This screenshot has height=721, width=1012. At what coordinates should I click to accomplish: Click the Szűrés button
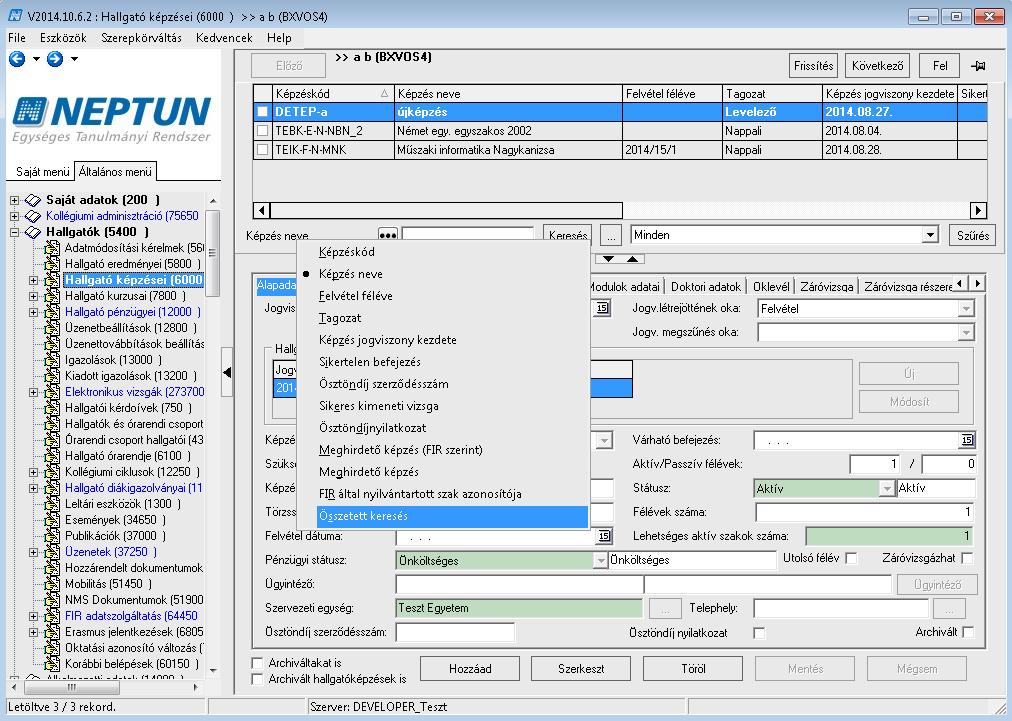click(x=973, y=236)
